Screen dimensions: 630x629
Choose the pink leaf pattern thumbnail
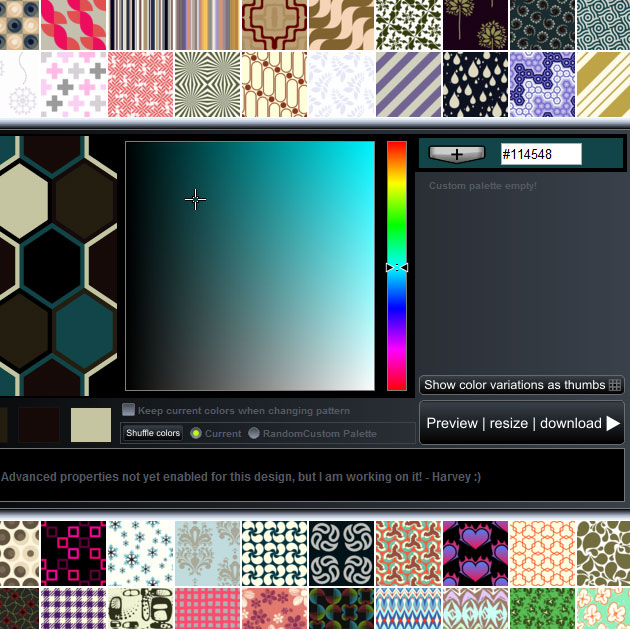[74, 25]
